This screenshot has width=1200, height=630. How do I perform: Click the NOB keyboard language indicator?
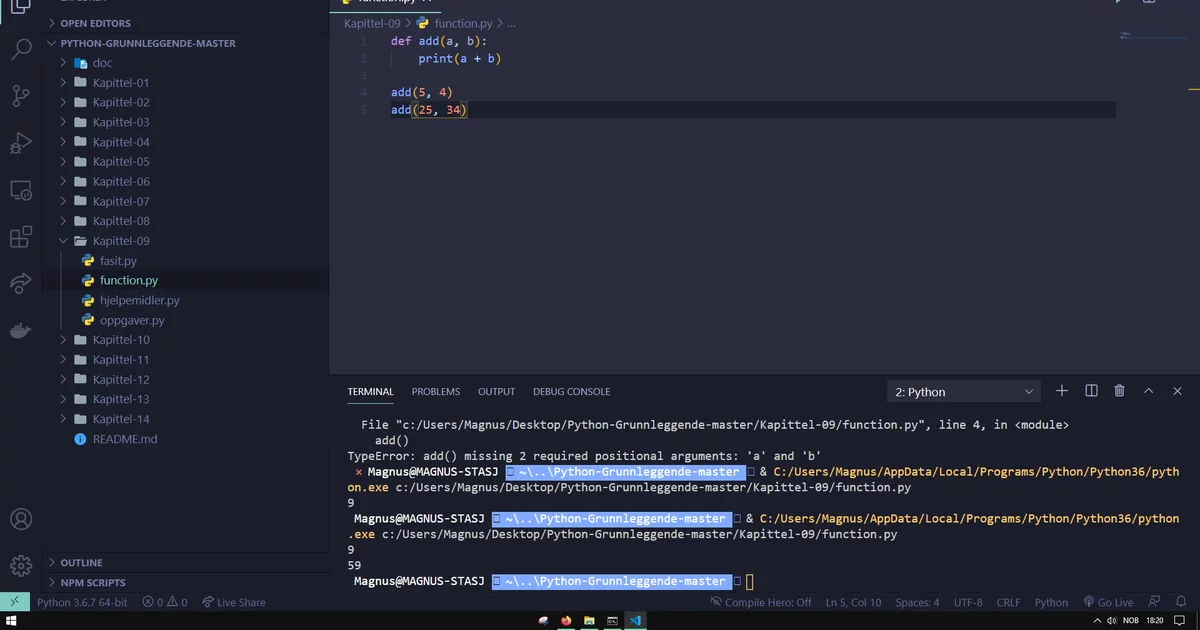(x=1131, y=621)
